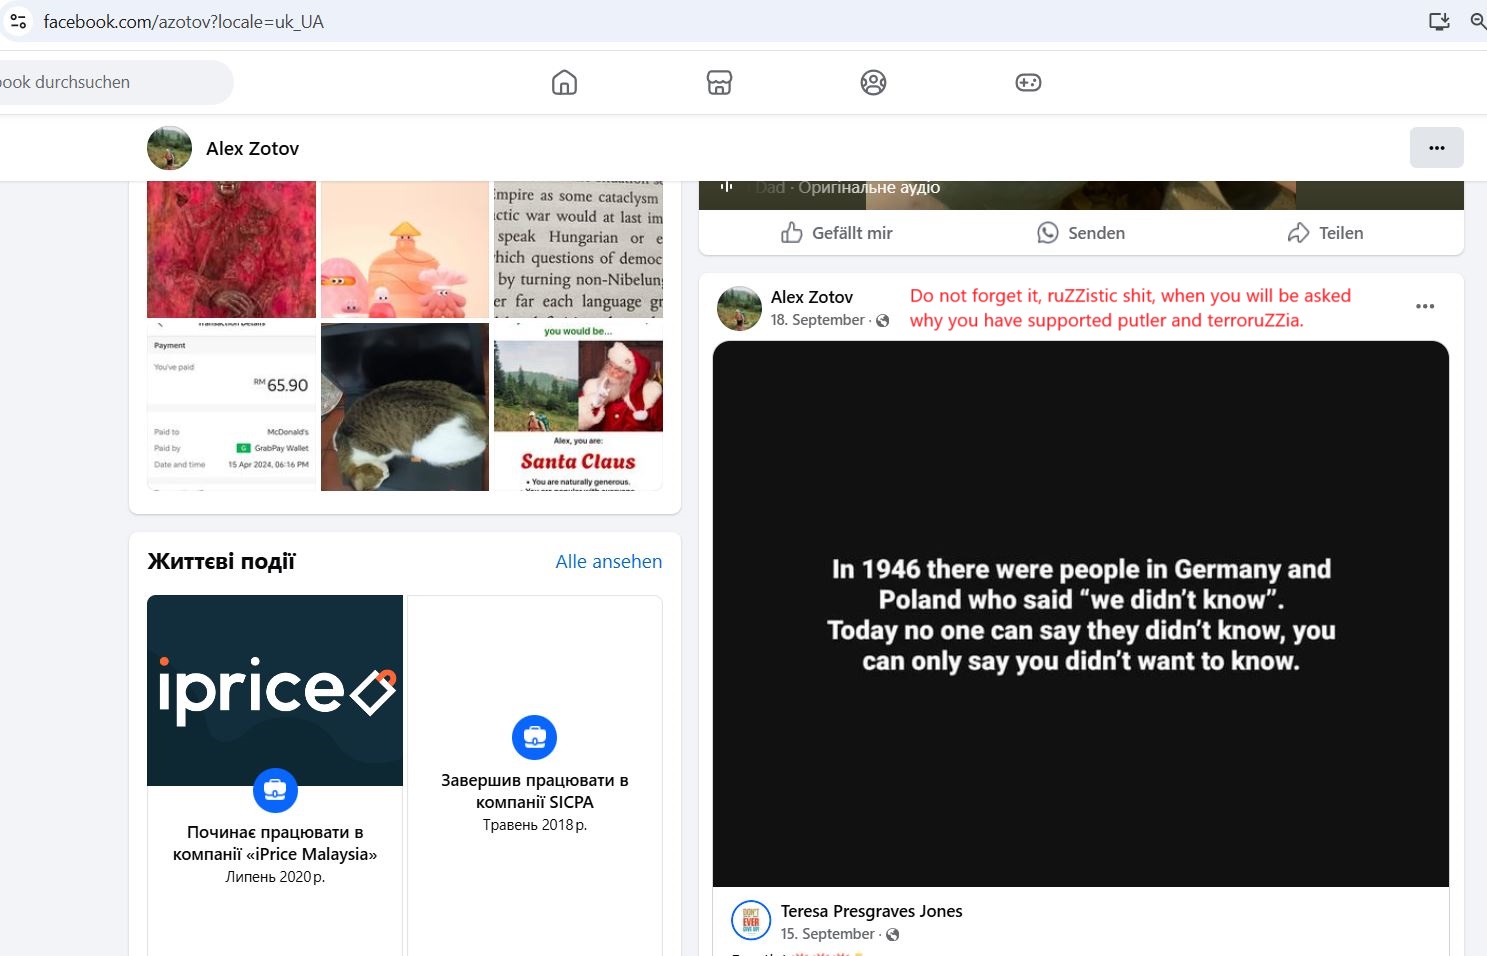
Task: Click the browser address bar URL
Action: pyautogui.click(x=184, y=21)
